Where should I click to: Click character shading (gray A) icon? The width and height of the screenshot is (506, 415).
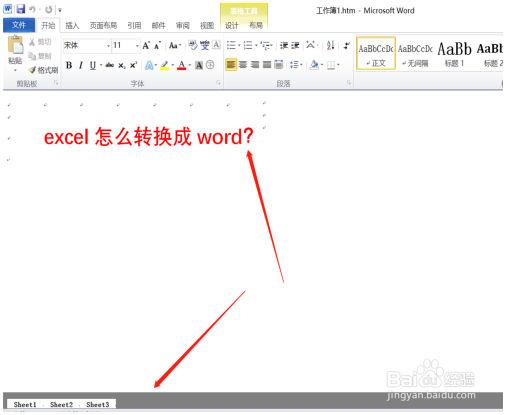199,65
